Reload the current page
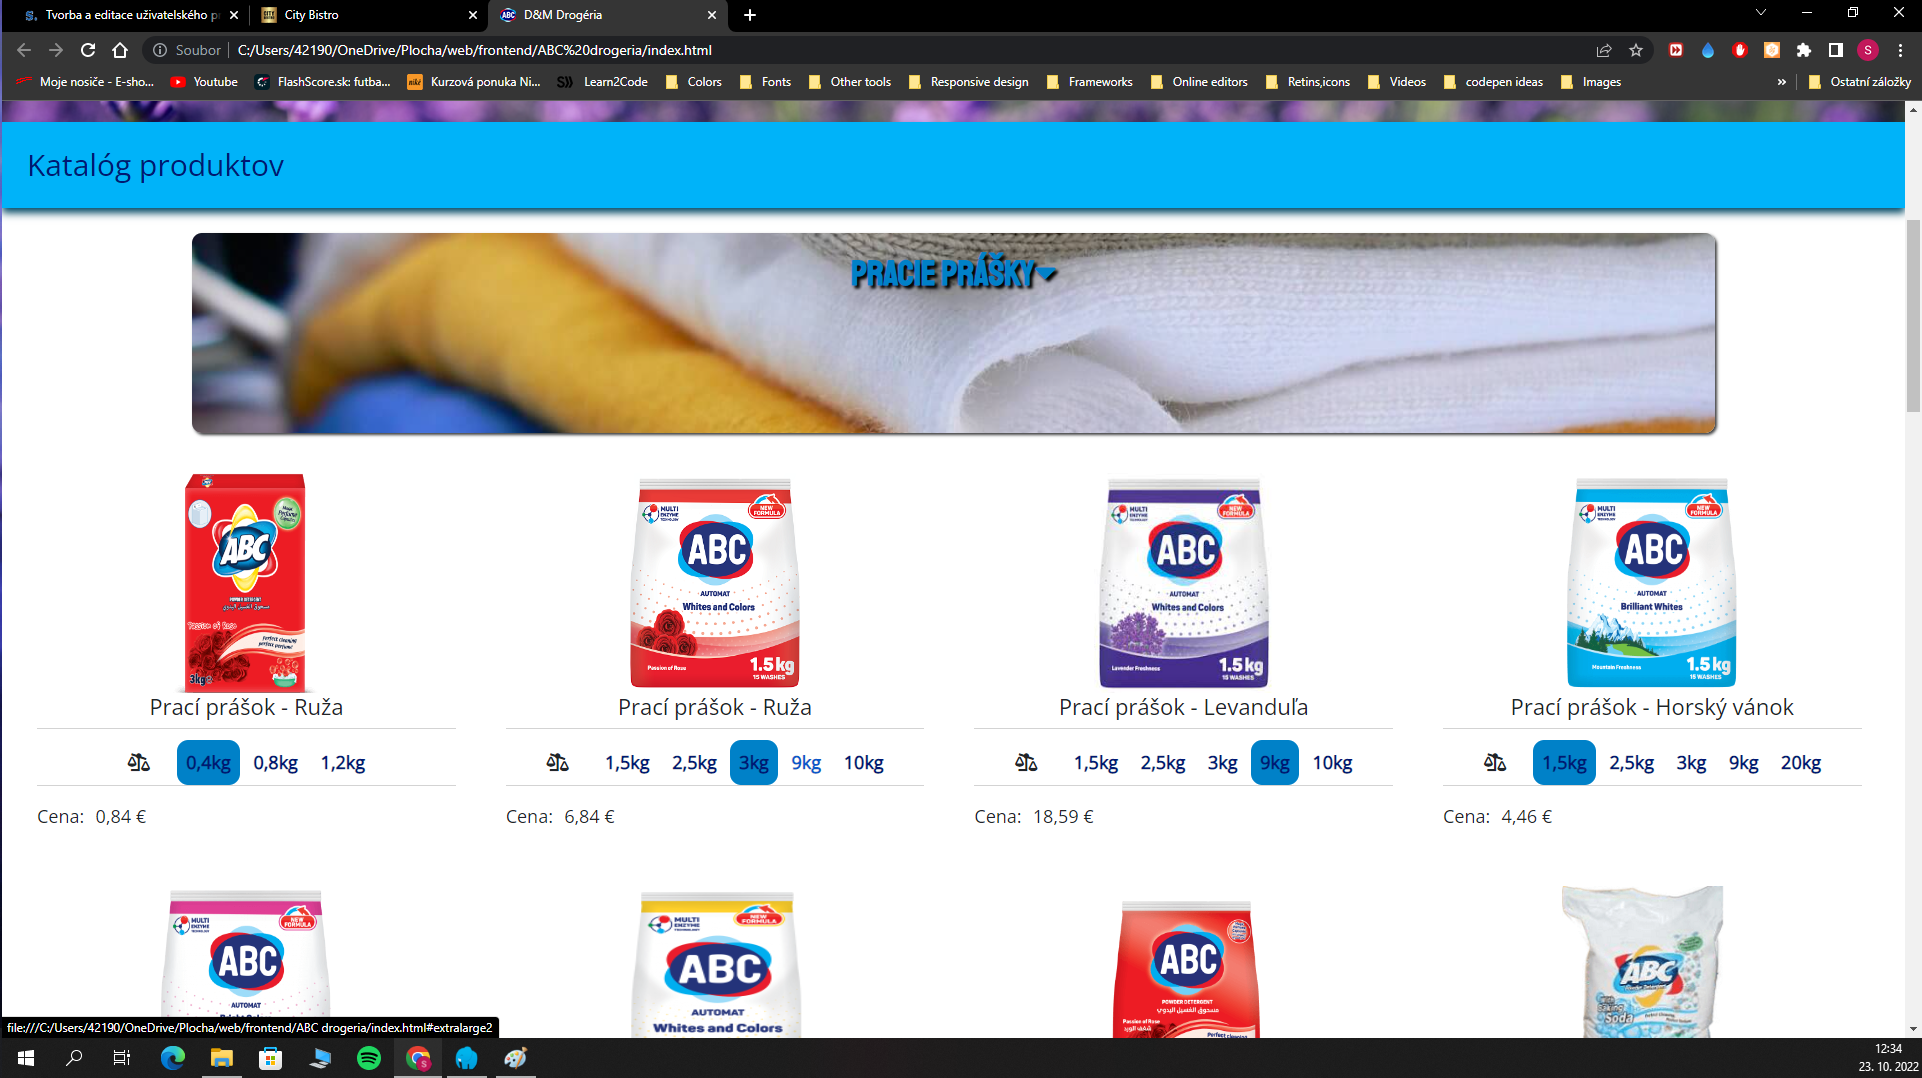1922x1078 pixels. pyautogui.click(x=88, y=50)
